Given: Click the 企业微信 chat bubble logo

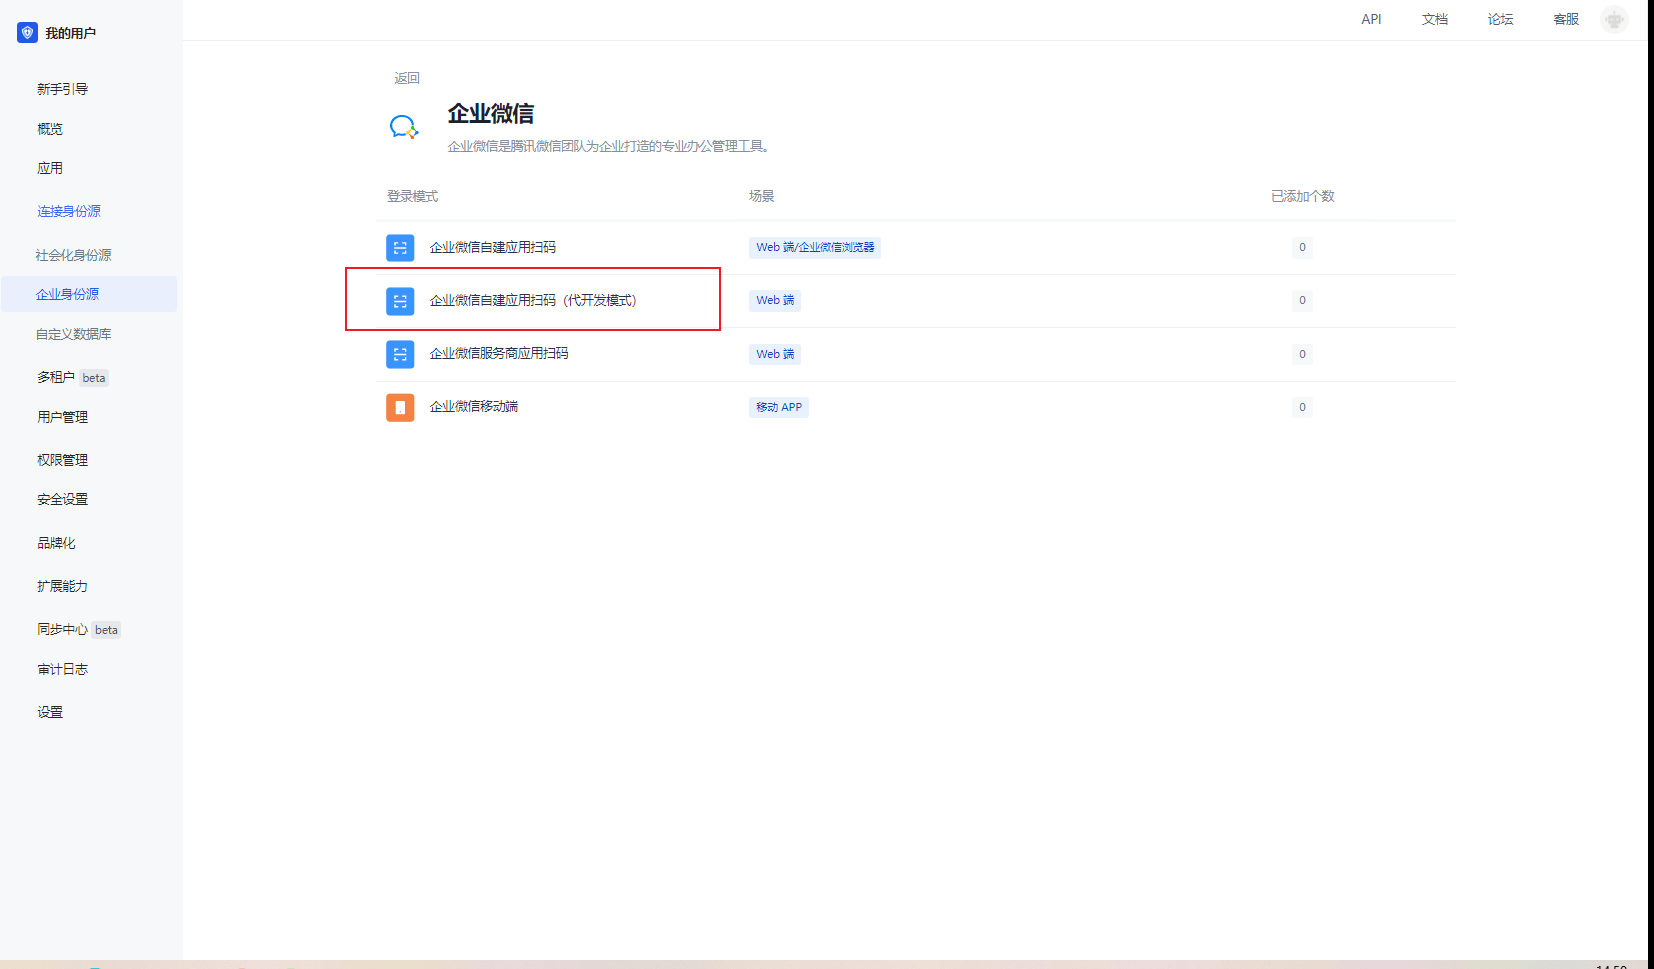Looking at the screenshot, I should tap(403, 127).
